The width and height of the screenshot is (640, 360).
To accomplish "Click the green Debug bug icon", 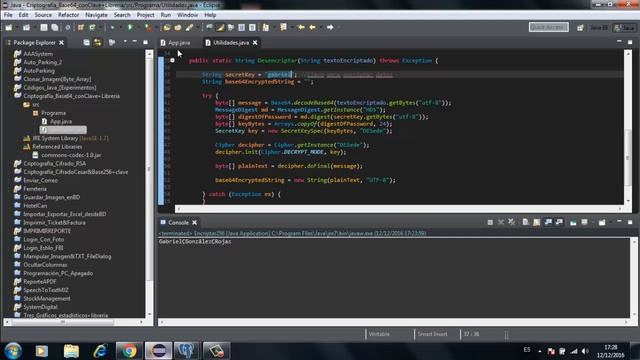I will pyautogui.click(x=112, y=27).
